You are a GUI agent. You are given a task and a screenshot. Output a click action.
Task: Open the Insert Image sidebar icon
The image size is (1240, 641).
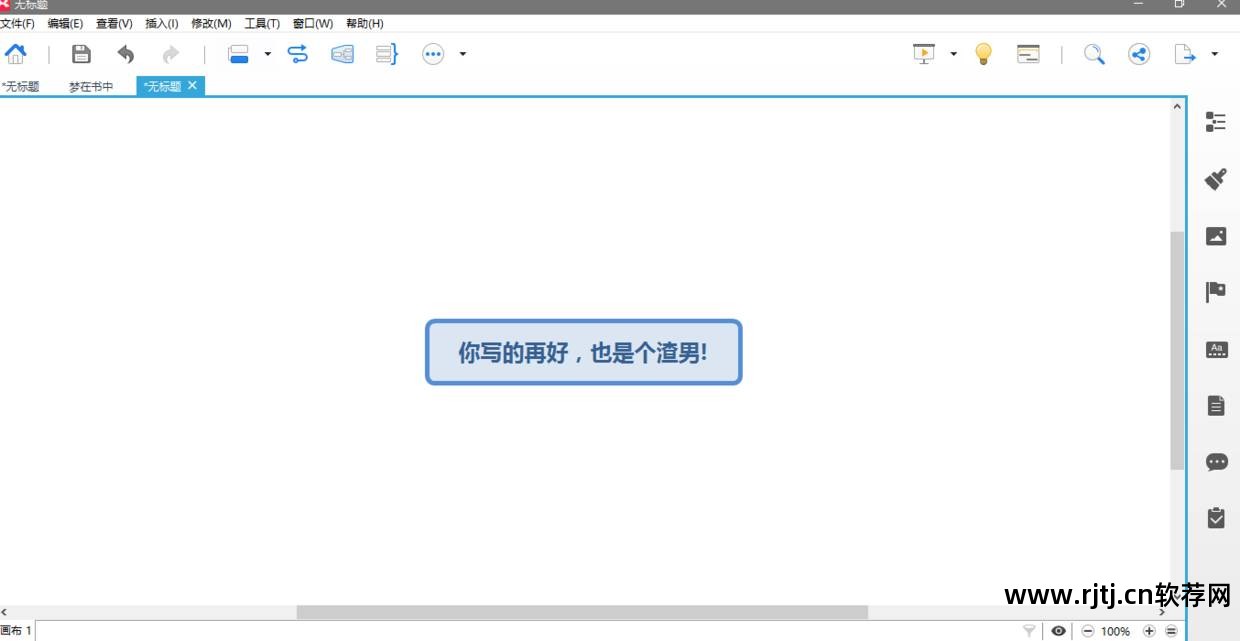pos(1216,235)
